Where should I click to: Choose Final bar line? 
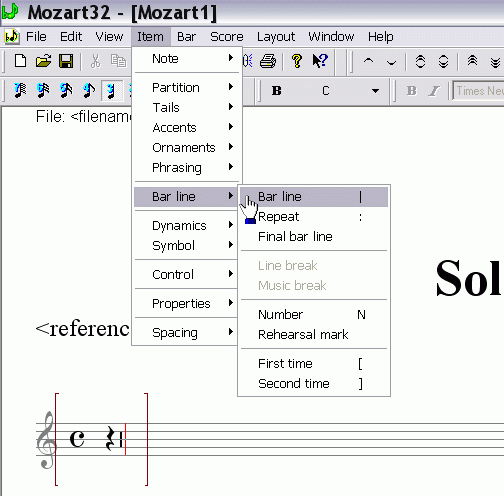pos(314,237)
